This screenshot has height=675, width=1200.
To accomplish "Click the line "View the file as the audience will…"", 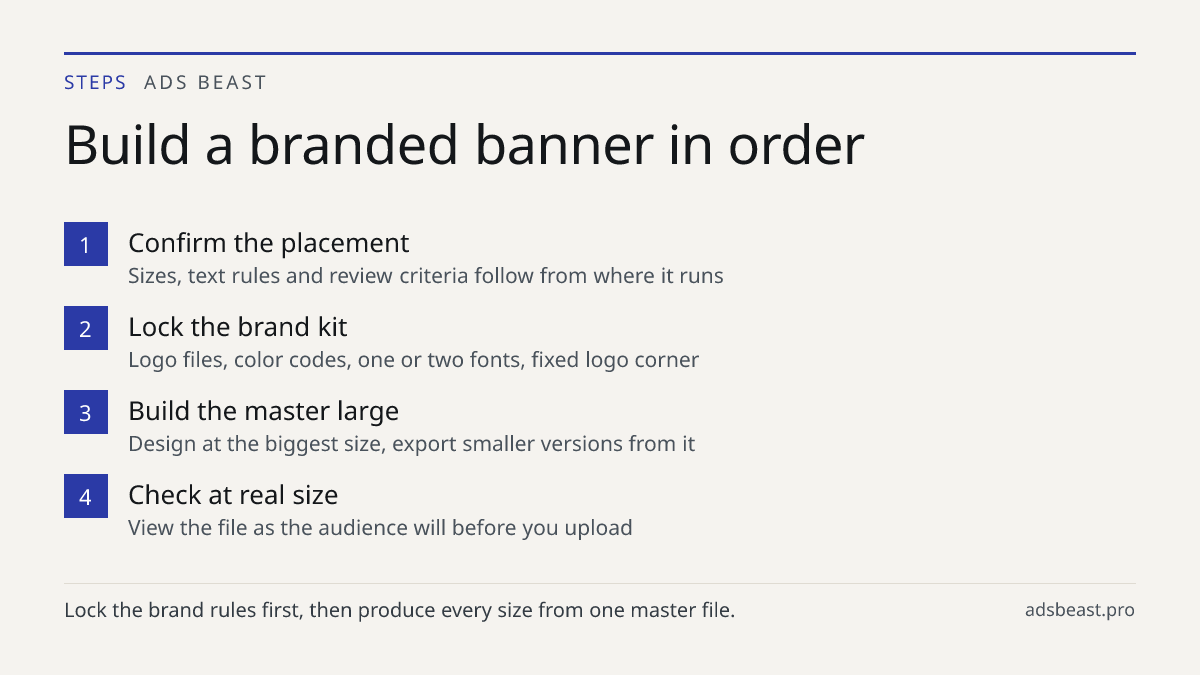I will pos(380,527).
